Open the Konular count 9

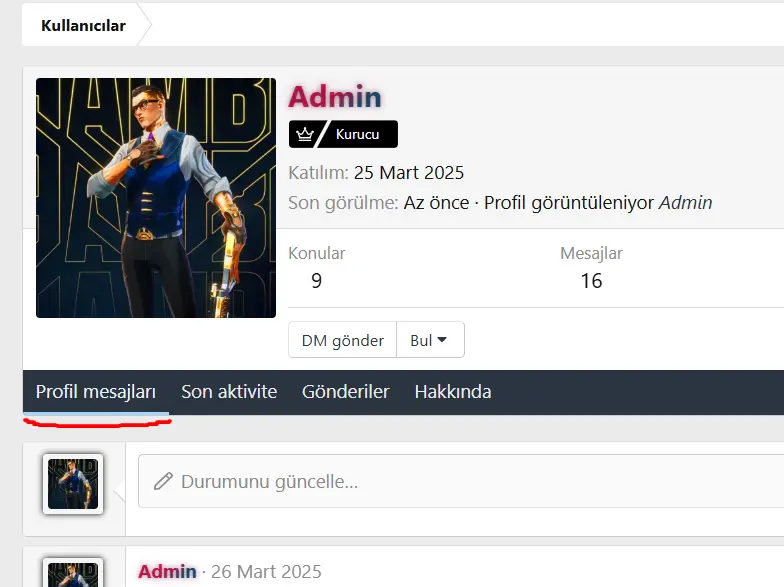316,280
